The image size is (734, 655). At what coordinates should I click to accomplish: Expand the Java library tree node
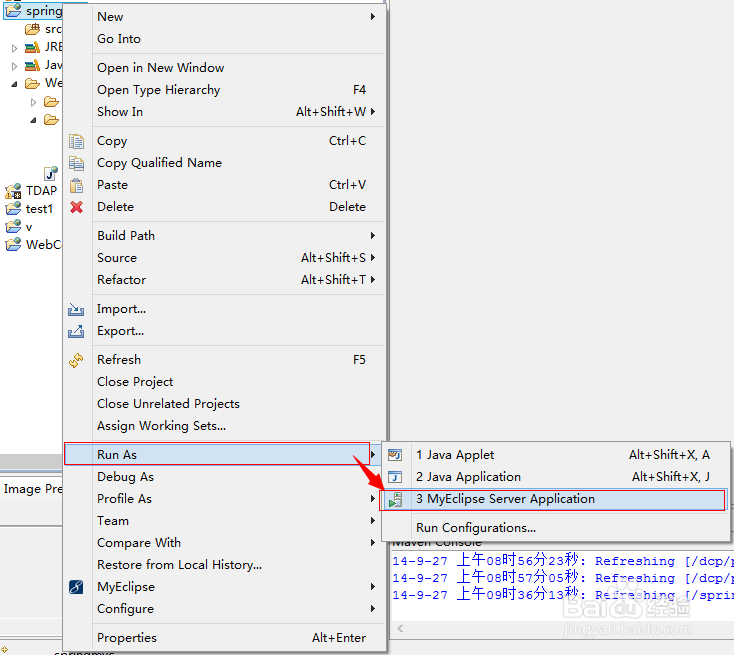tap(14, 66)
